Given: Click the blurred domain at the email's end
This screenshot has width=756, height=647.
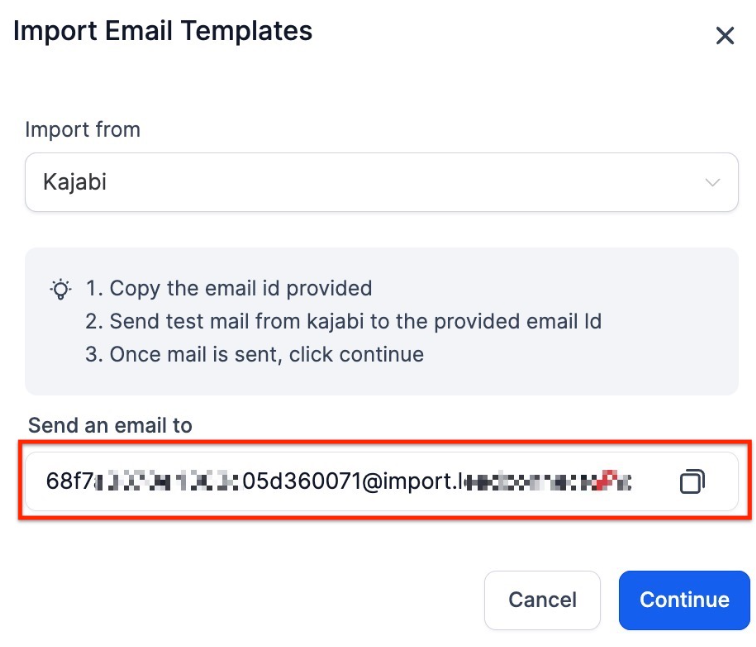Looking at the screenshot, I should [x=545, y=481].
